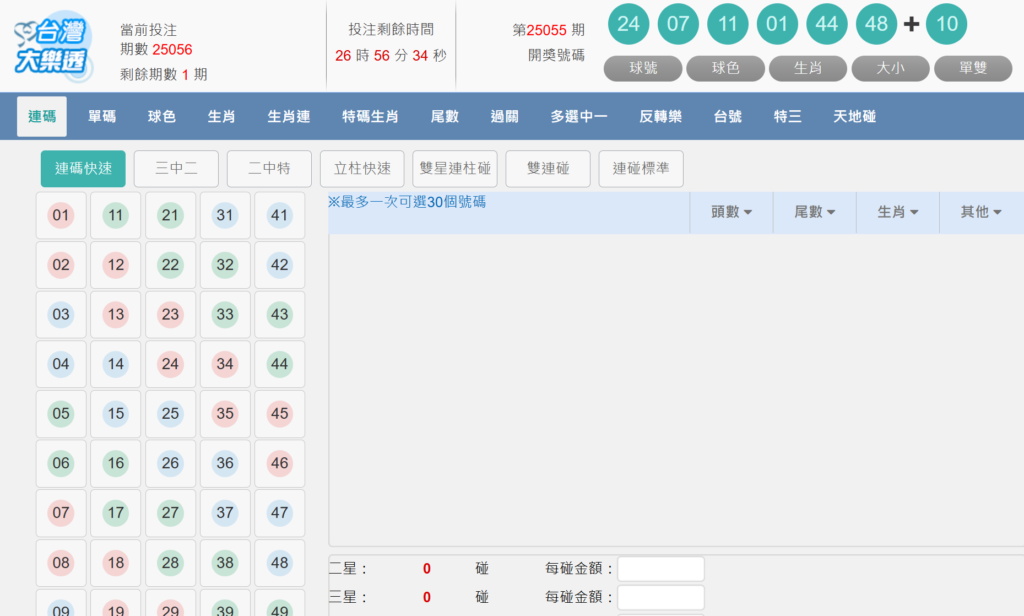Toggle the 單雙 display mode
The width and height of the screenshot is (1024, 616).
(972, 69)
